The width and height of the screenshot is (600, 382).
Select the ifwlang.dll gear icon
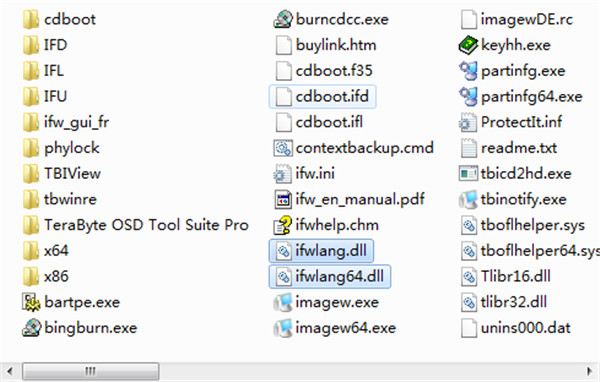(x=284, y=251)
